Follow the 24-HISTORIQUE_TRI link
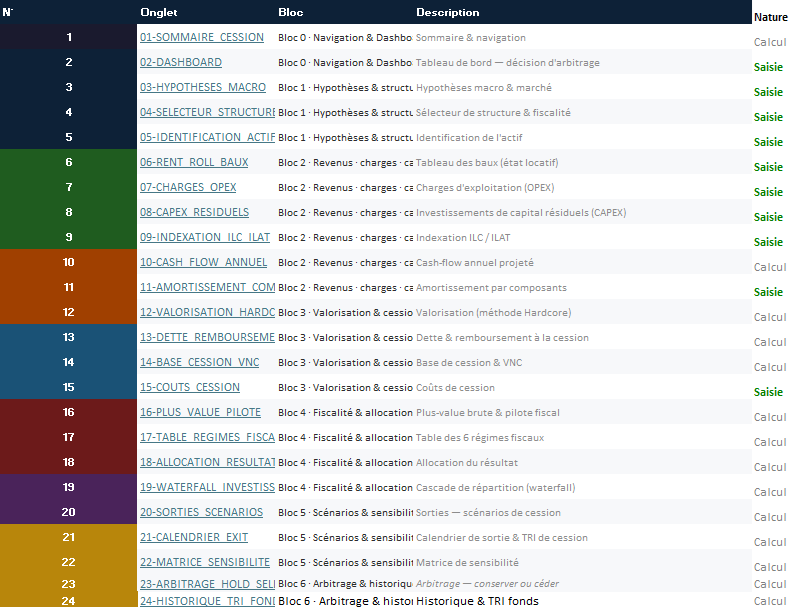Image resolution: width=791 pixels, height=607 pixels. pos(207,601)
